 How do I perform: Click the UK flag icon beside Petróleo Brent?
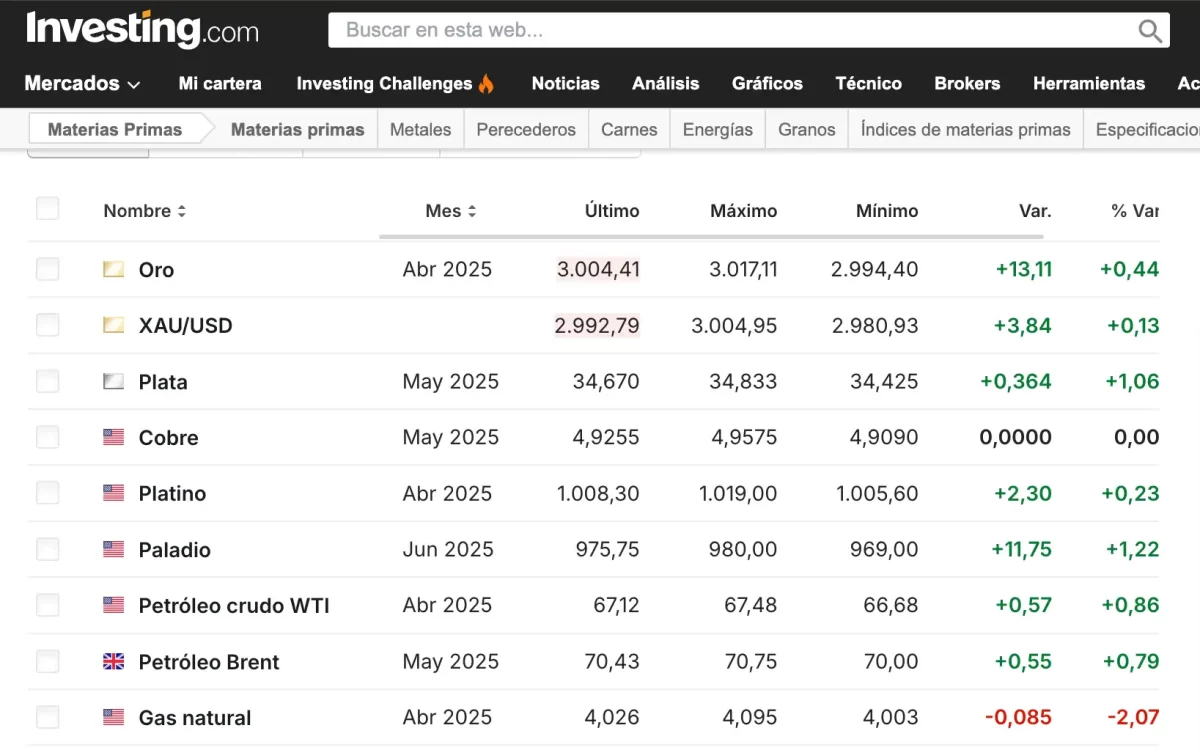114,661
